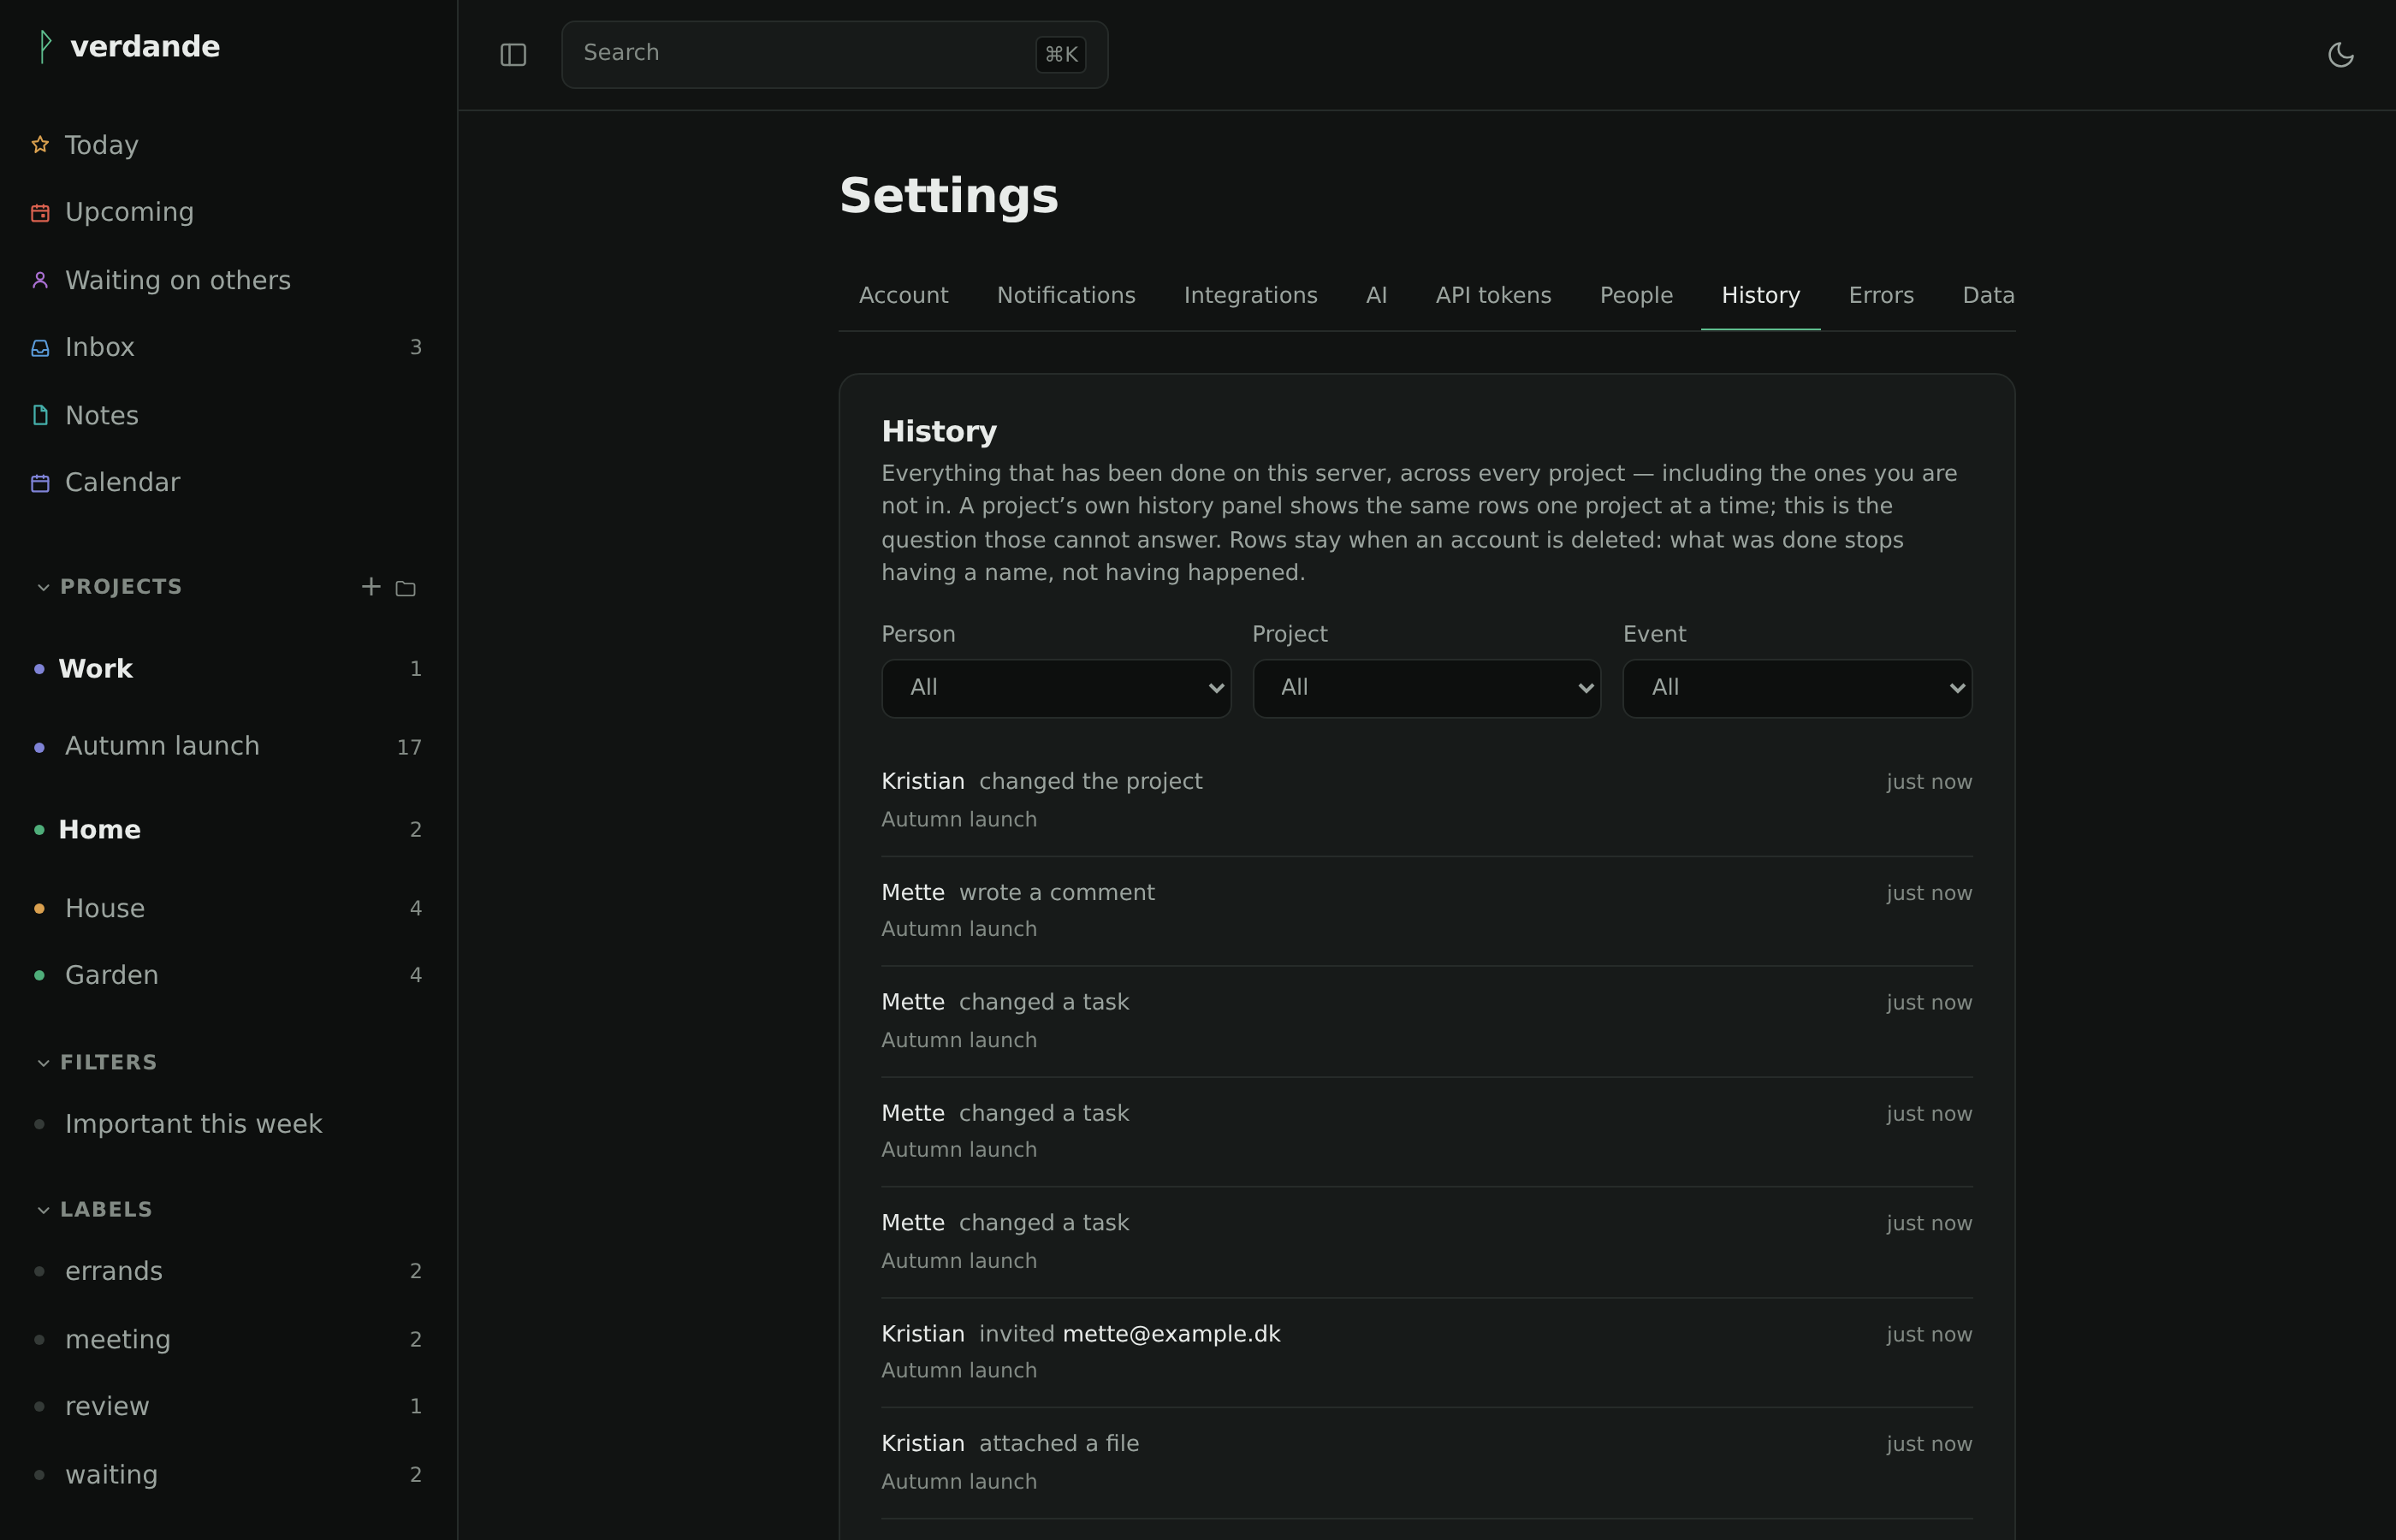Open the errands label

(228, 1272)
